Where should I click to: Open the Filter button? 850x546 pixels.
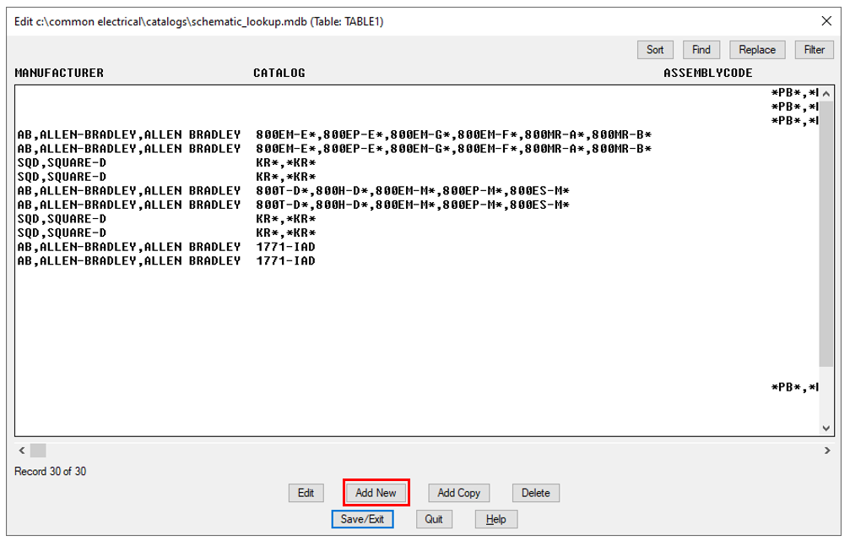click(x=814, y=50)
